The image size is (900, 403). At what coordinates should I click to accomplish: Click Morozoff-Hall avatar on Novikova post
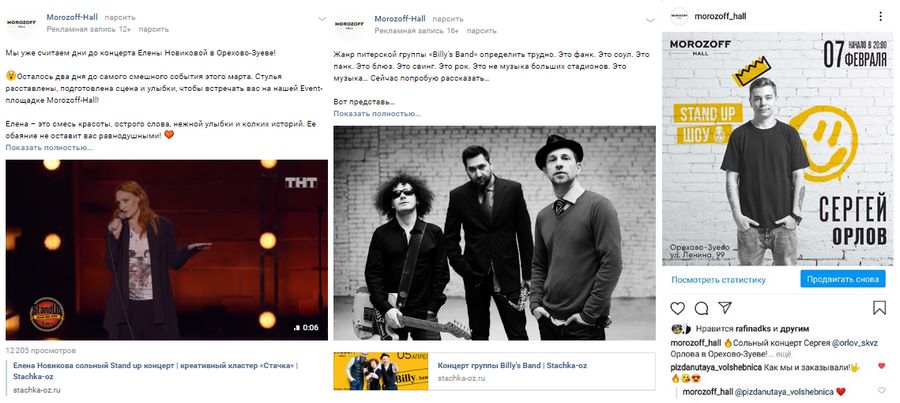click(21, 24)
